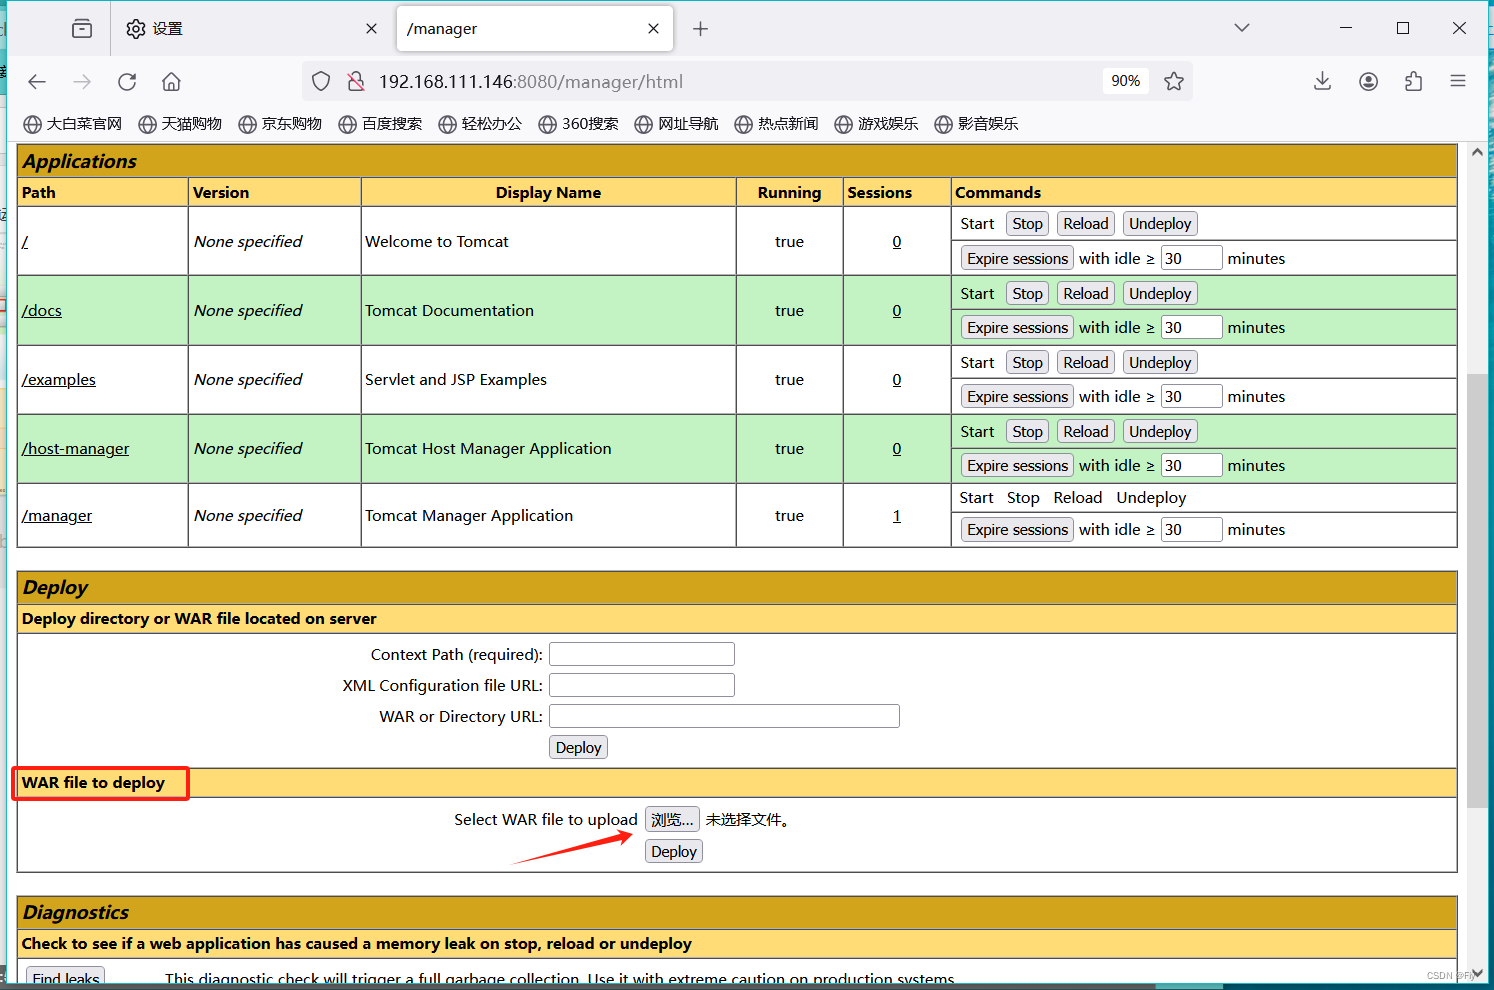The width and height of the screenshot is (1494, 990).
Task: Click the forward navigation arrow
Action: [x=82, y=82]
